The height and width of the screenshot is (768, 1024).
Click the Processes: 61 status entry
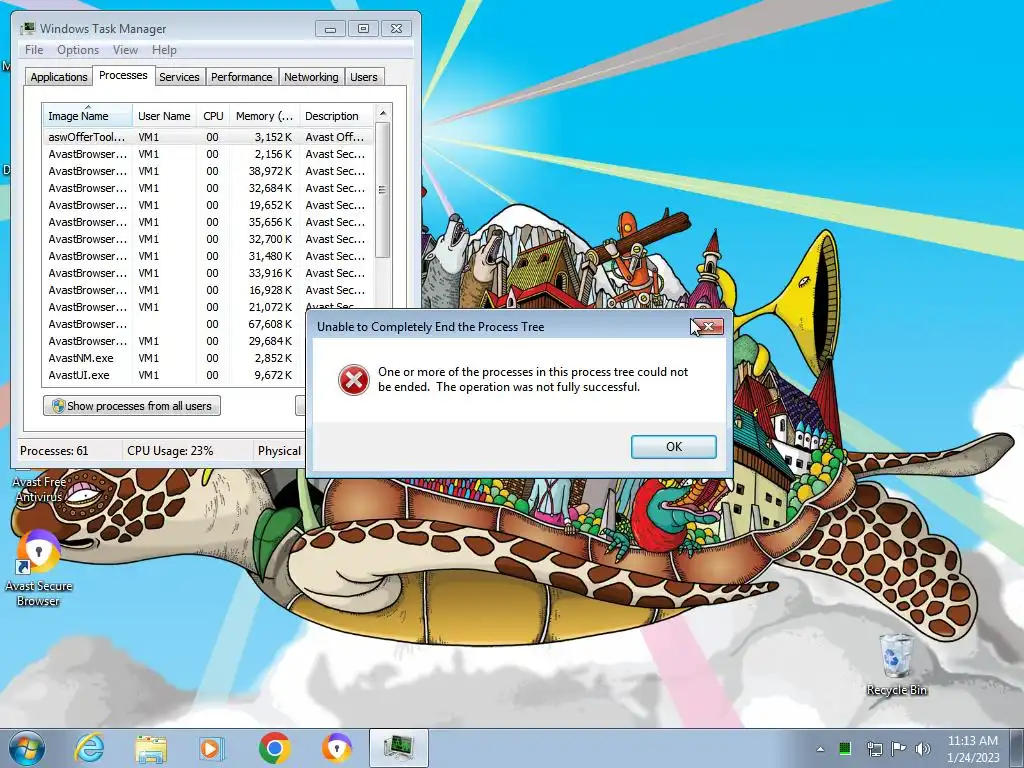pos(54,451)
